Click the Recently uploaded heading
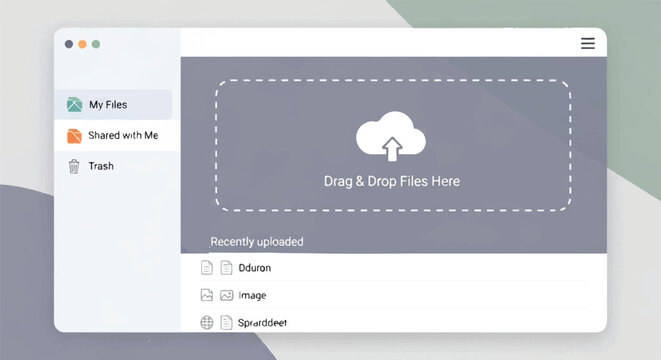 pos(257,242)
